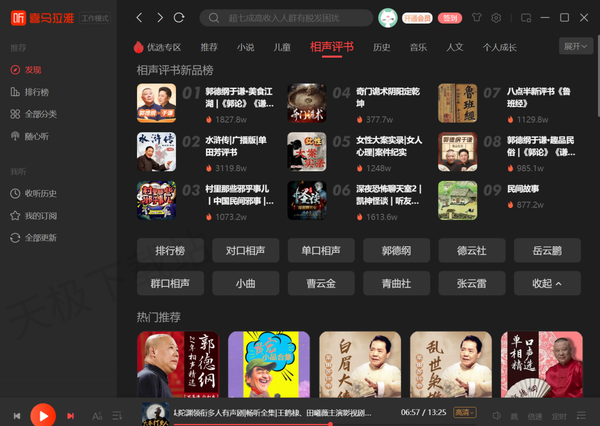Switch to the 音乐 tab
The image size is (600, 426).
[418, 47]
